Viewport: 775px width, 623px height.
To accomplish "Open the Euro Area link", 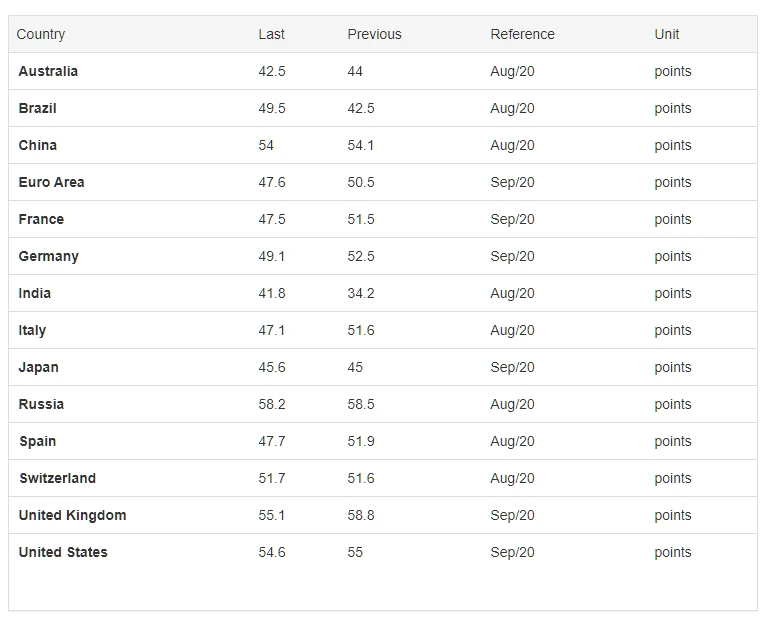I will tap(51, 182).
